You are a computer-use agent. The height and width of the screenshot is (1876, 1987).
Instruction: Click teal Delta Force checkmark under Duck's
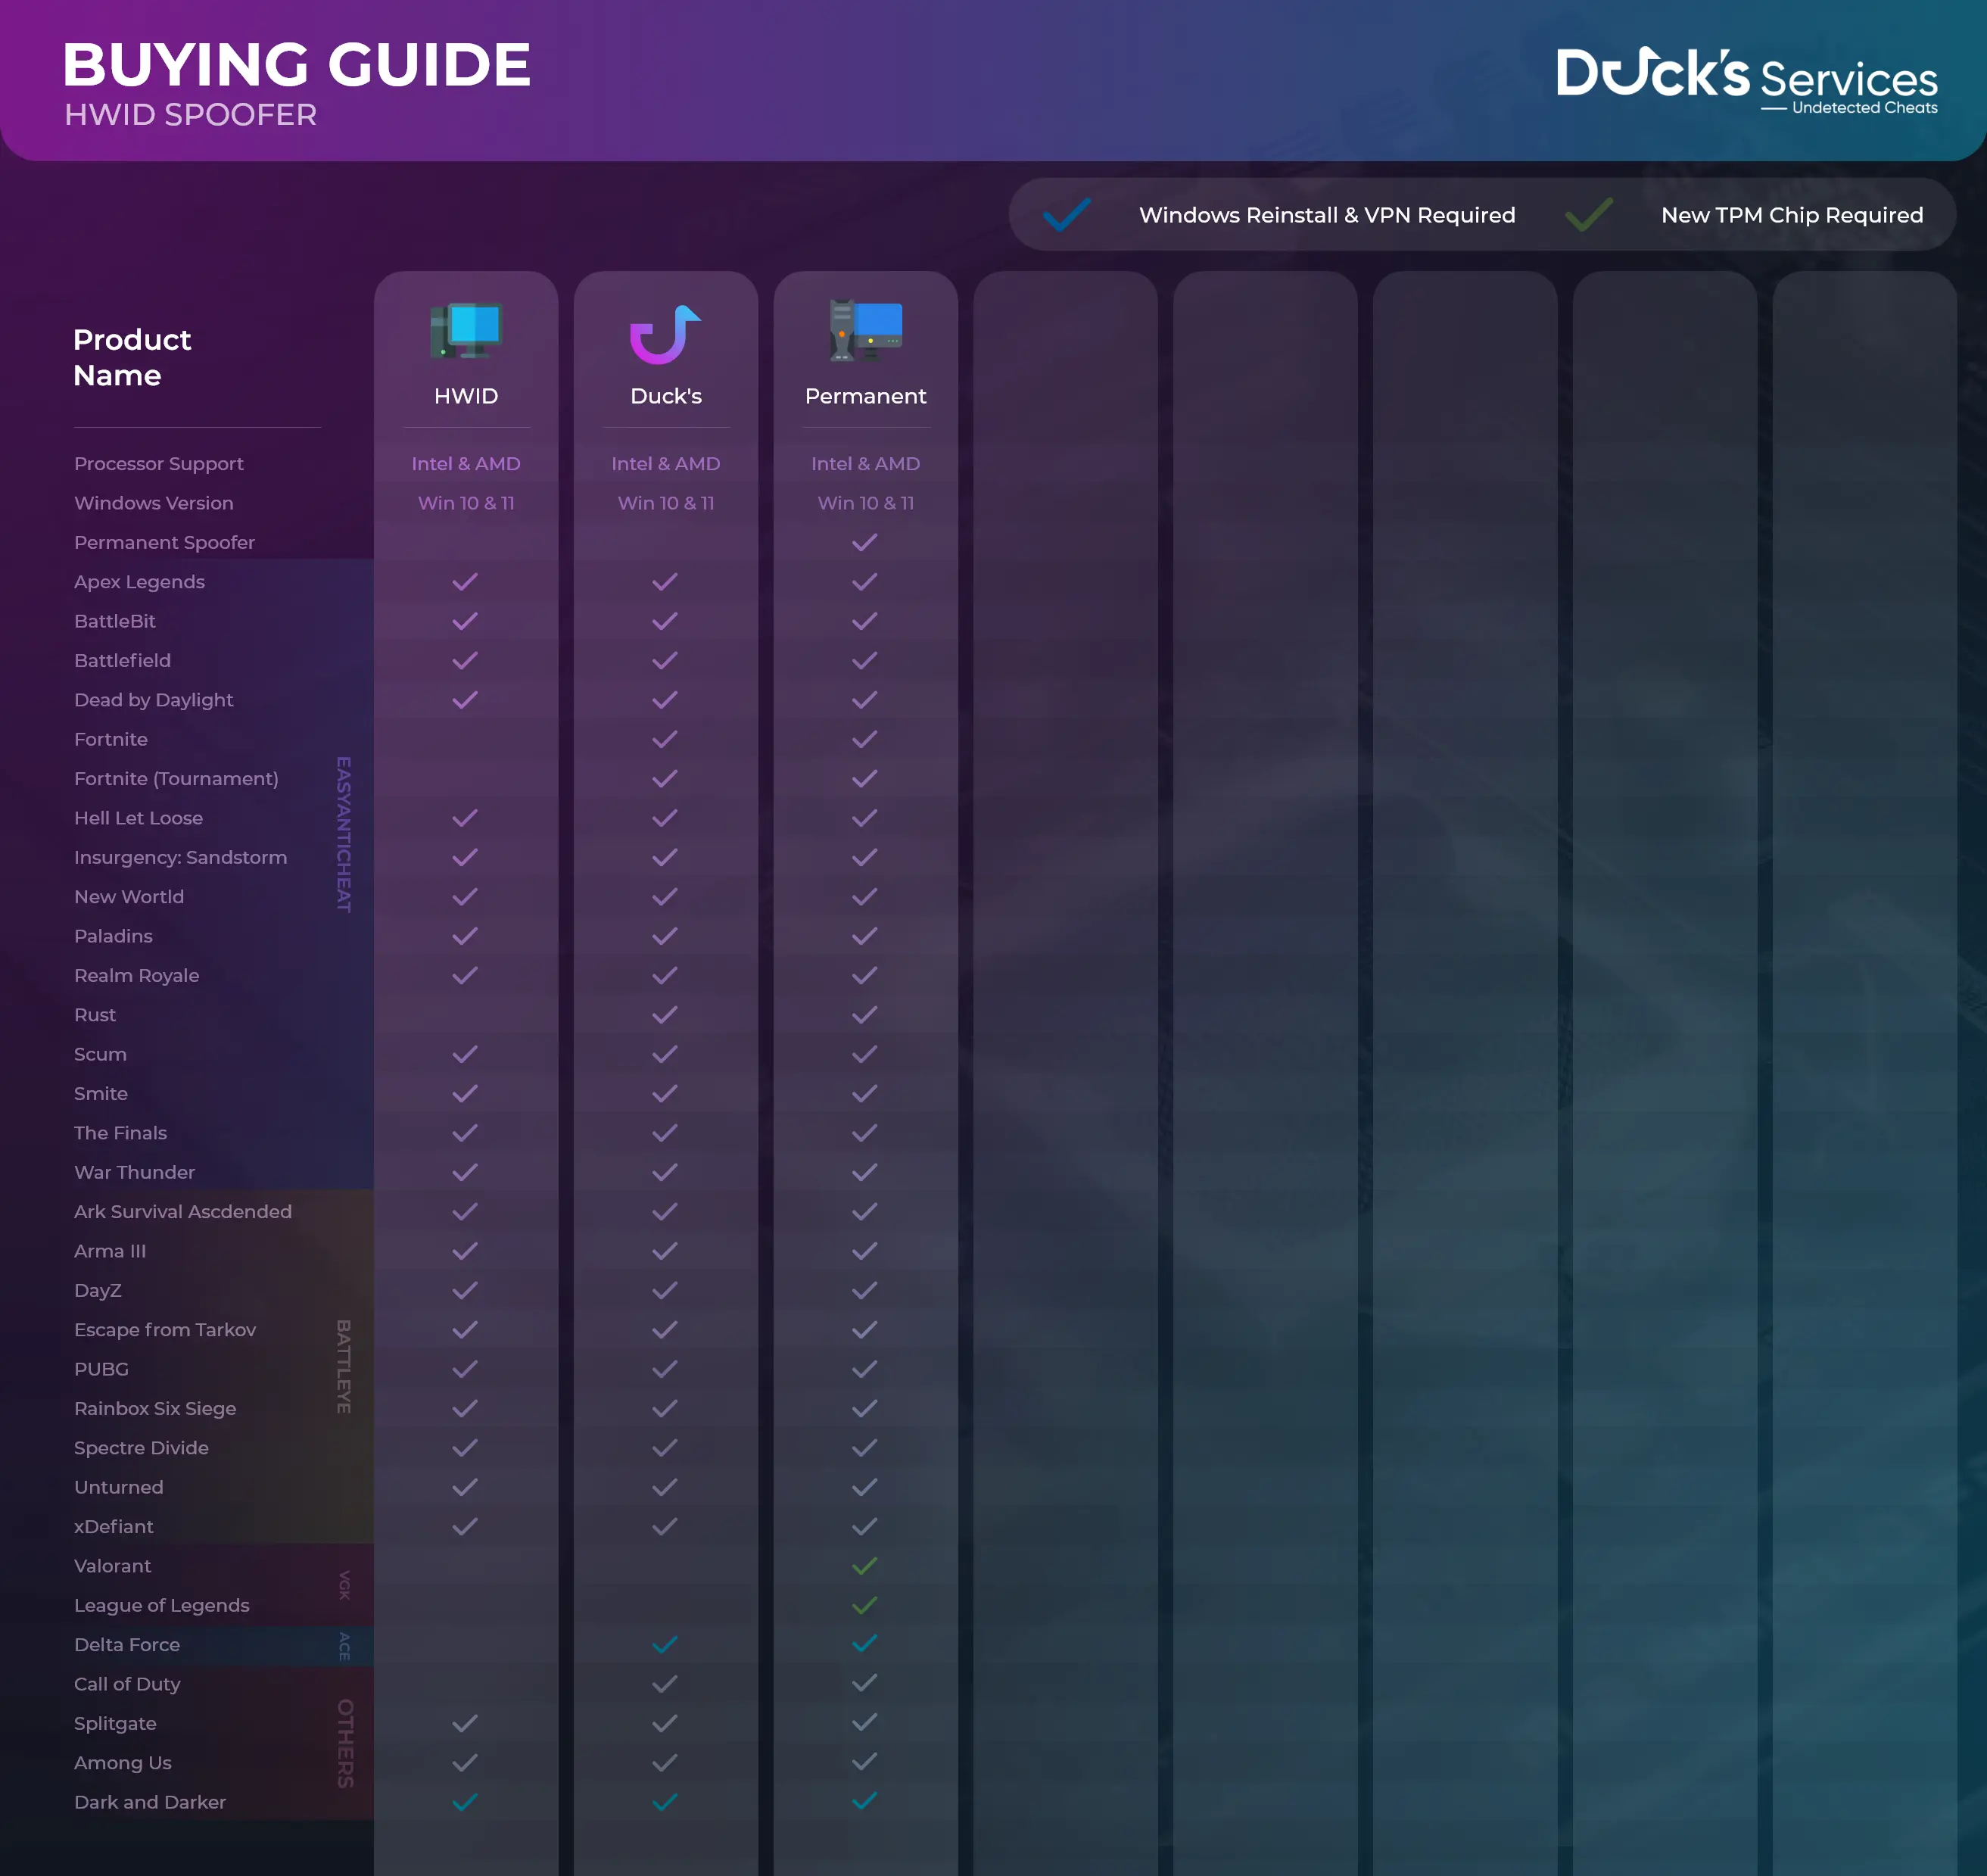(665, 1645)
